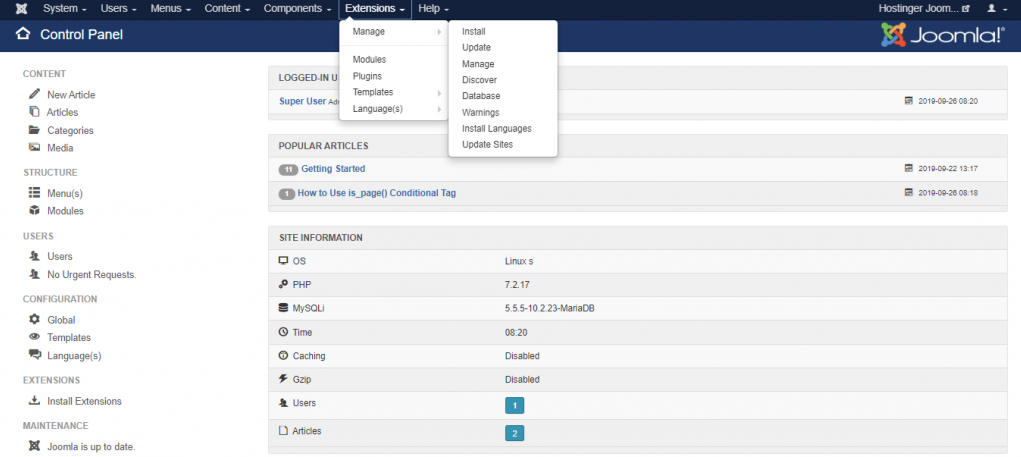
Task: Click the PHP cogs icon
Action: pyautogui.click(x=283, y=284)
